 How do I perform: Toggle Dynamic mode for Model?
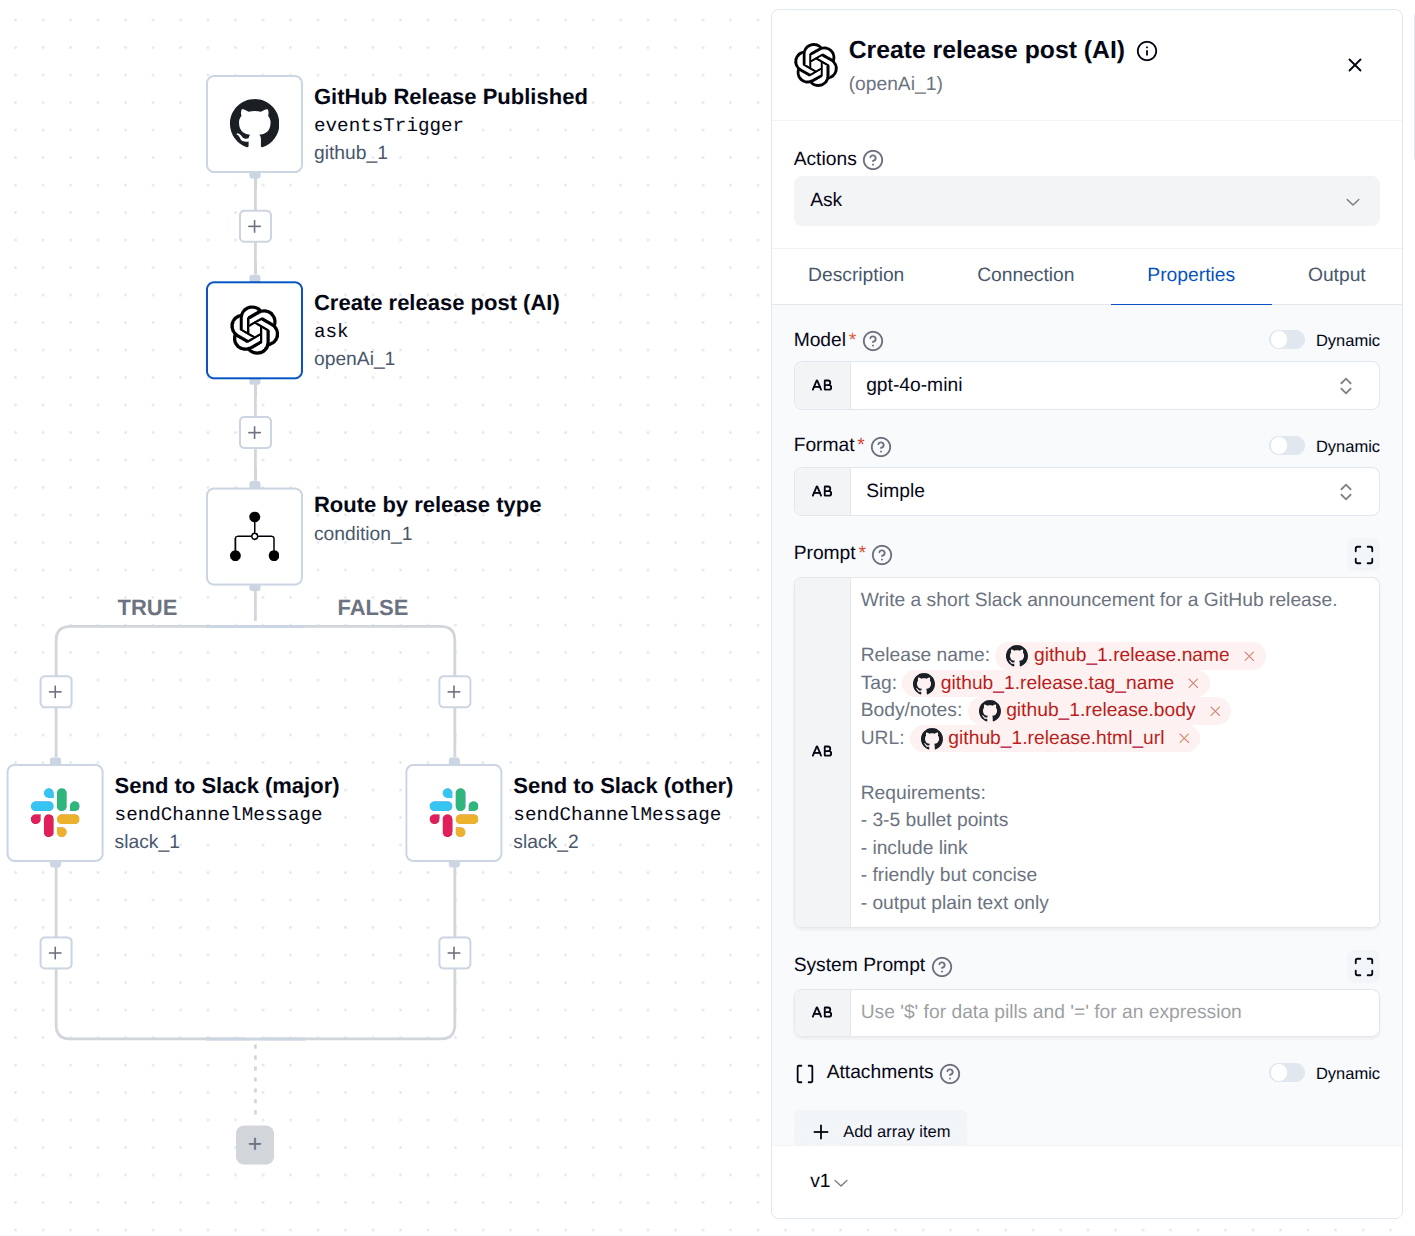(1287, 340)
